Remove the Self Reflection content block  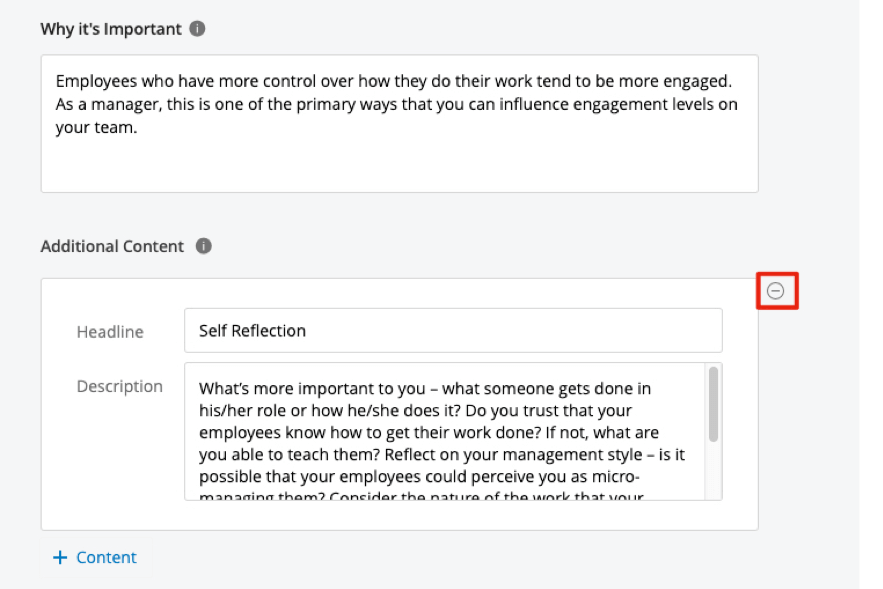coord(776,291)
